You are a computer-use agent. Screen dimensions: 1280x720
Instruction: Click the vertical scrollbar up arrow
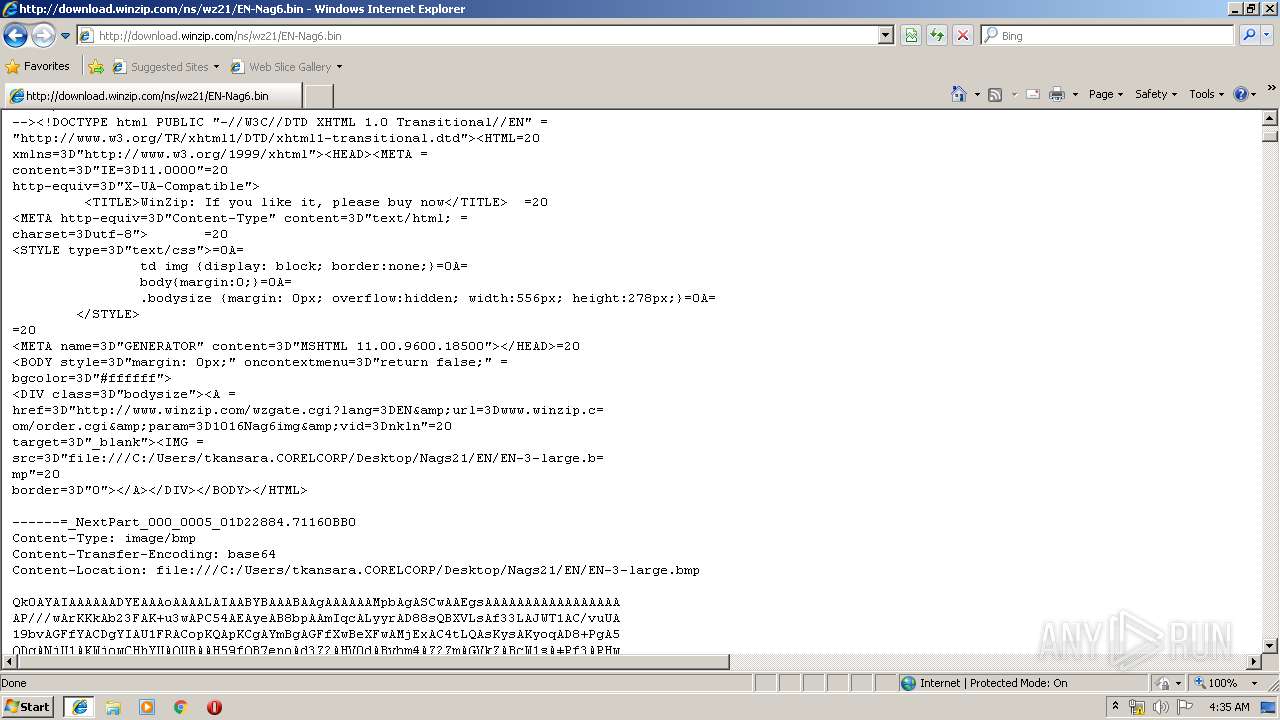(1270, 118)
